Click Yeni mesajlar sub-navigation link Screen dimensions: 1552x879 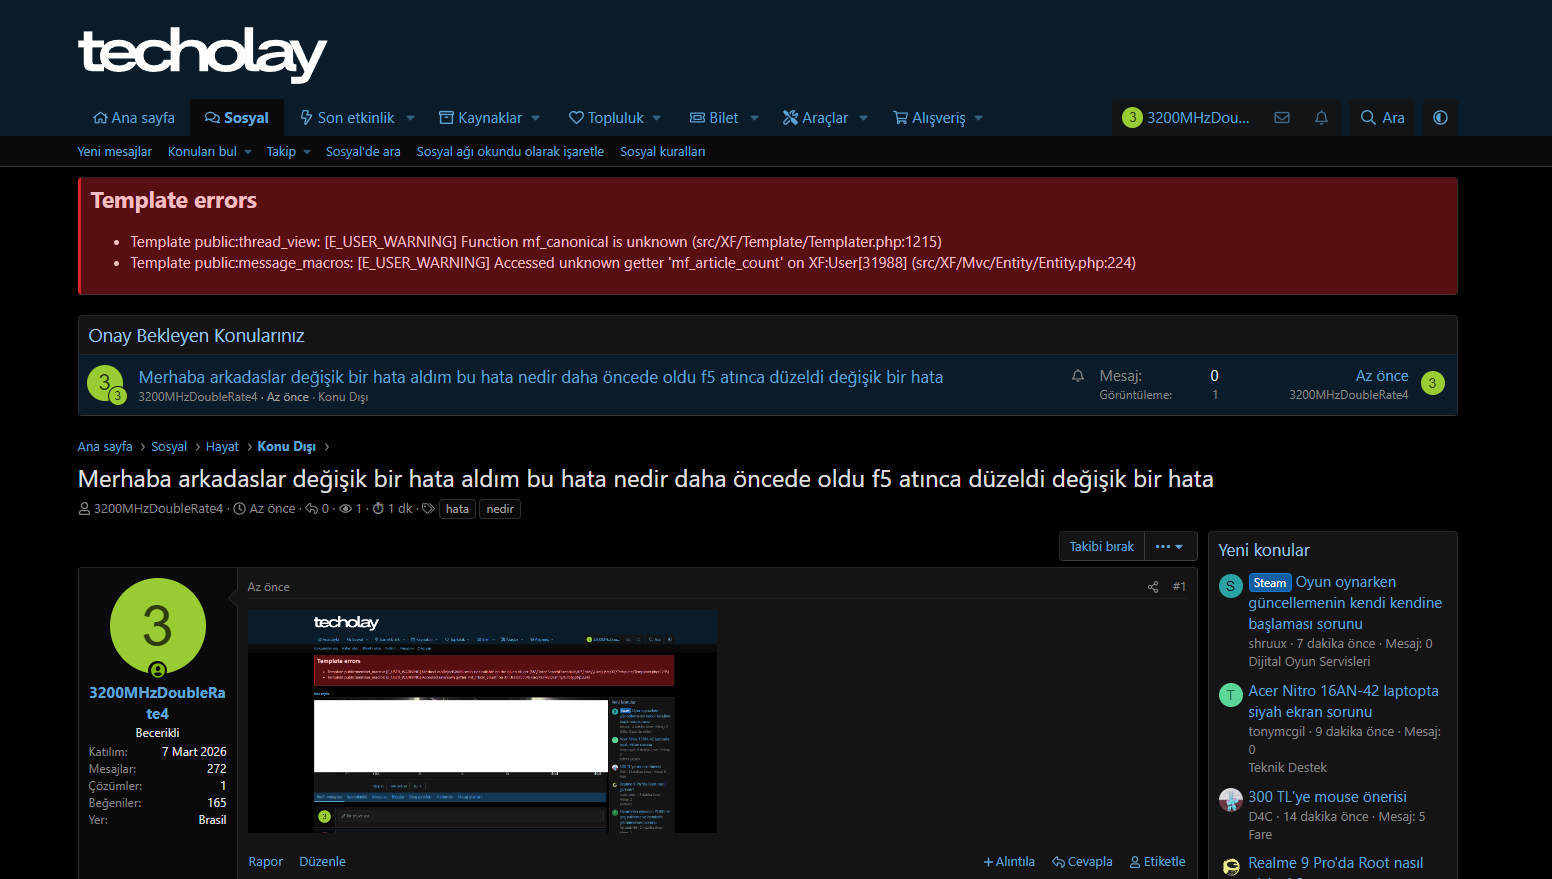[x=115, y=151]
